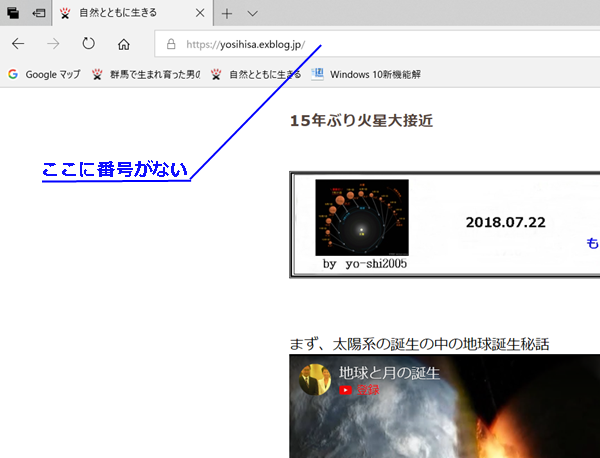
Task: Open 自然とともに生きる favorites bar link
Action: coord(256,74)
